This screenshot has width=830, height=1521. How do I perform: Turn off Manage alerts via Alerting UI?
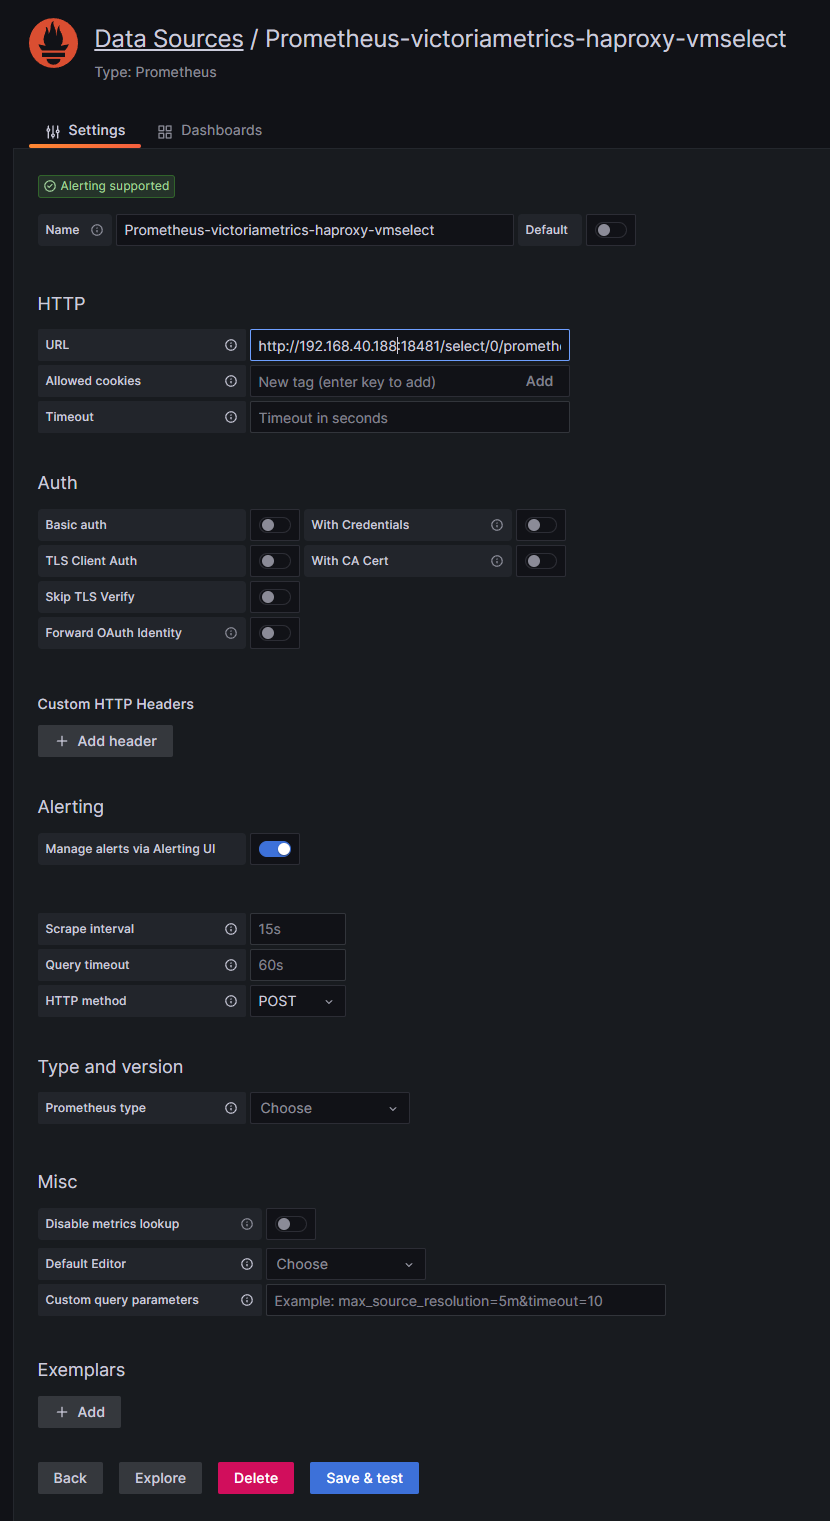coord(275,849)
